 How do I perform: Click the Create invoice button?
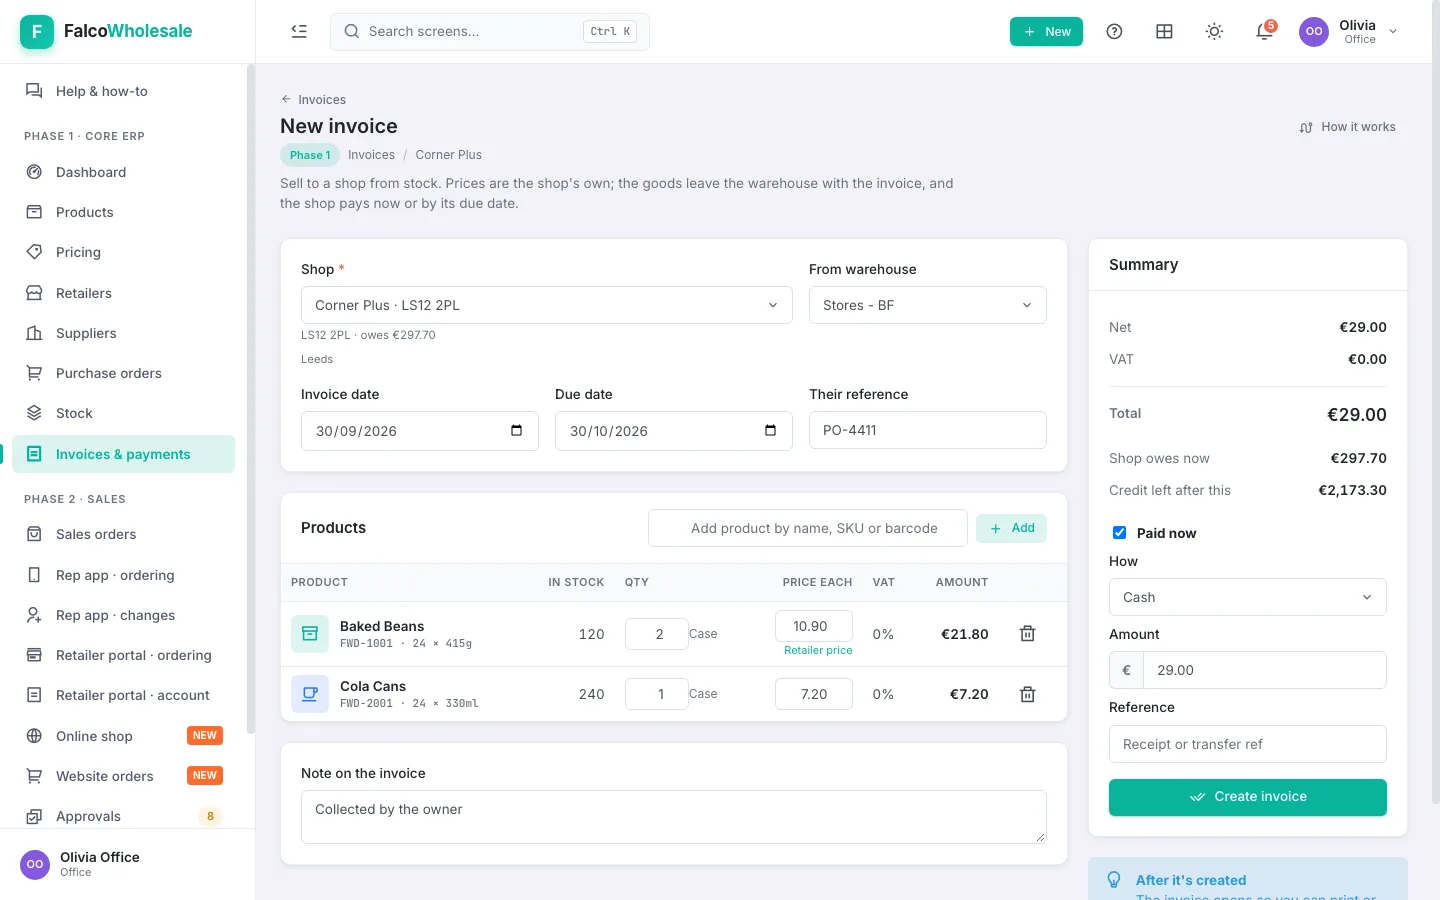[1248, 797]
